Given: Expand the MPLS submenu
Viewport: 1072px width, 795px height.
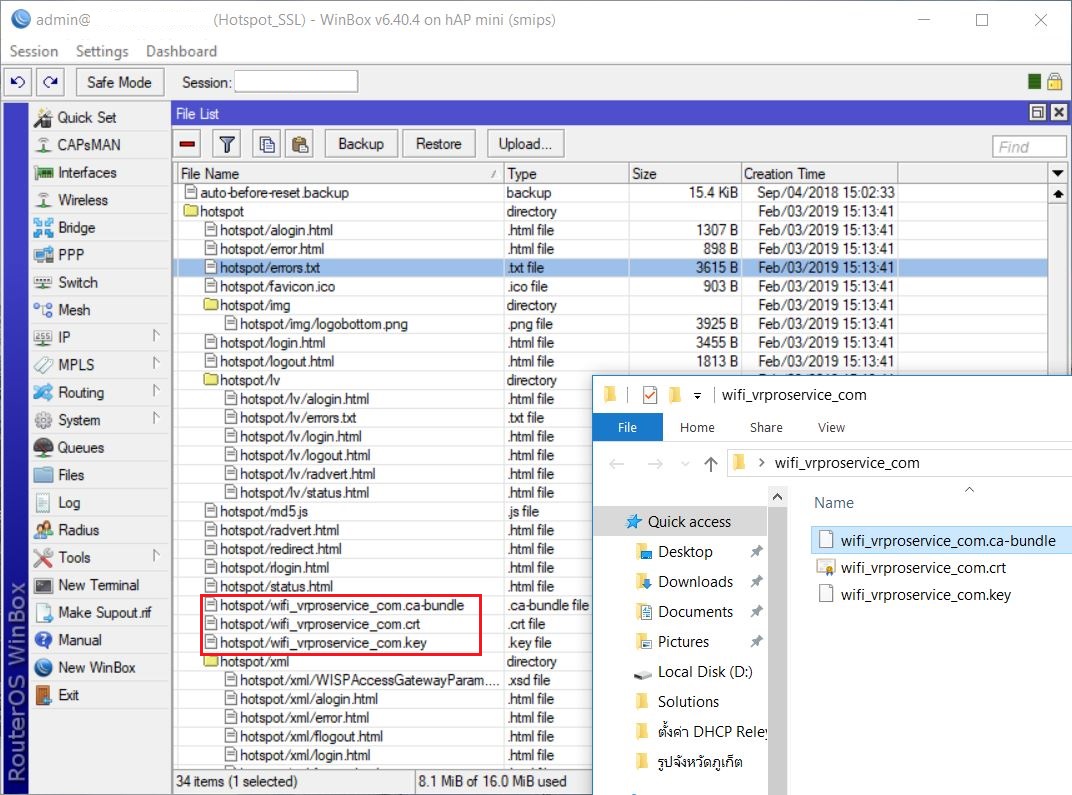Looking at the screenshot, I should coord(157,364).
